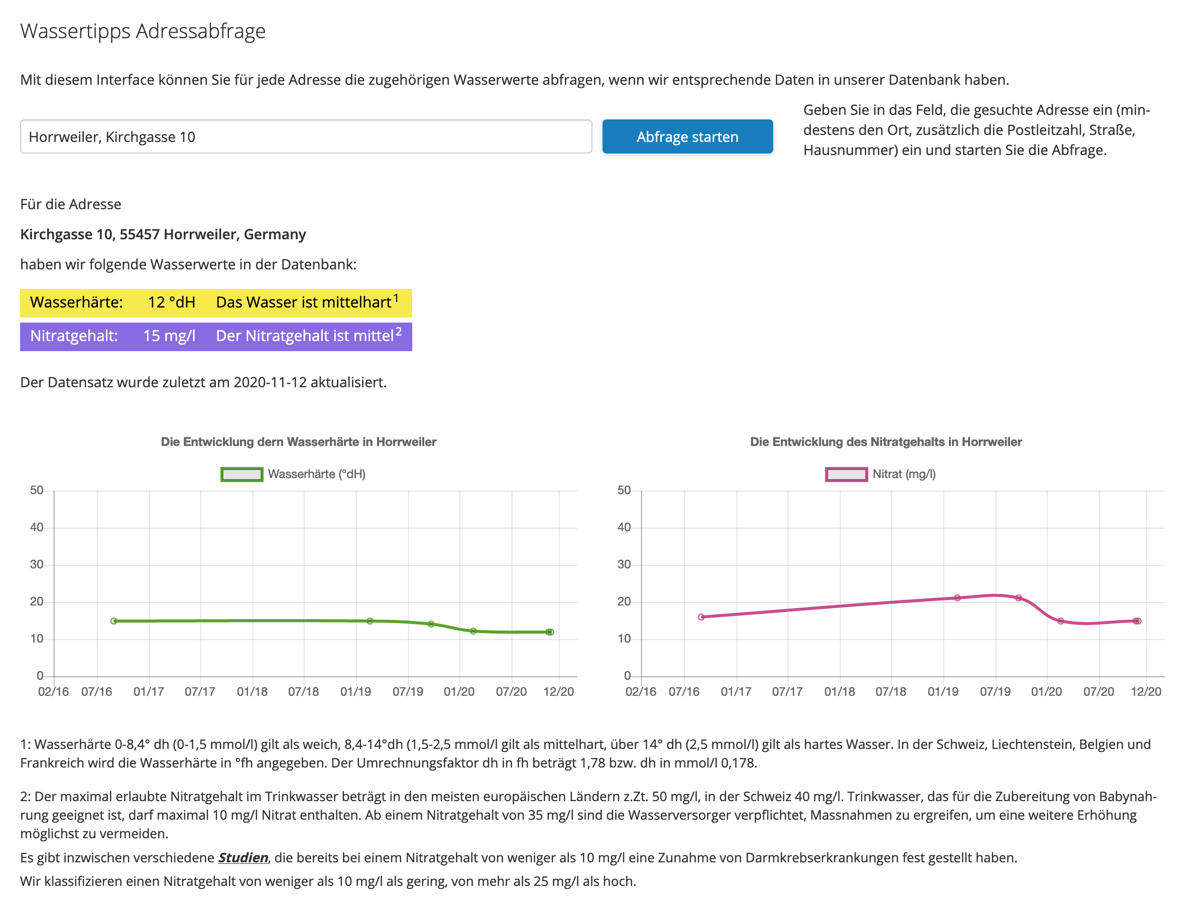Click footnote marker 2 after Nitratgehalt ist mittel
1200x915 pixels.
(398, 332)
